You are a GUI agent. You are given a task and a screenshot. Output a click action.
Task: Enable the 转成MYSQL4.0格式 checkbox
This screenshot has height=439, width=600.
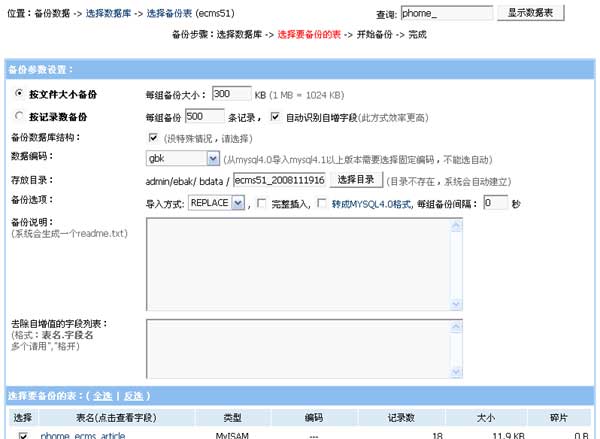pos(321,203)
